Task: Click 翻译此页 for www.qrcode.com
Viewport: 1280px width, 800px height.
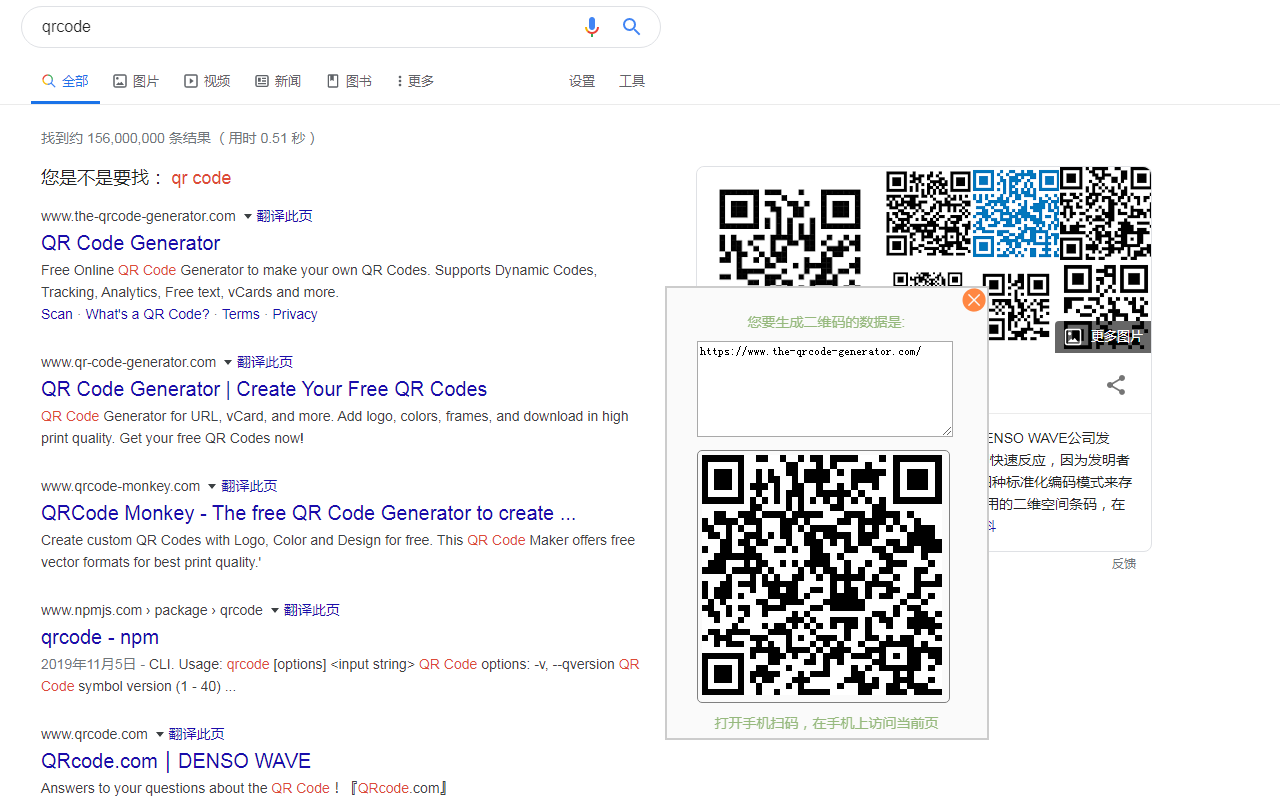Action: 196,734
